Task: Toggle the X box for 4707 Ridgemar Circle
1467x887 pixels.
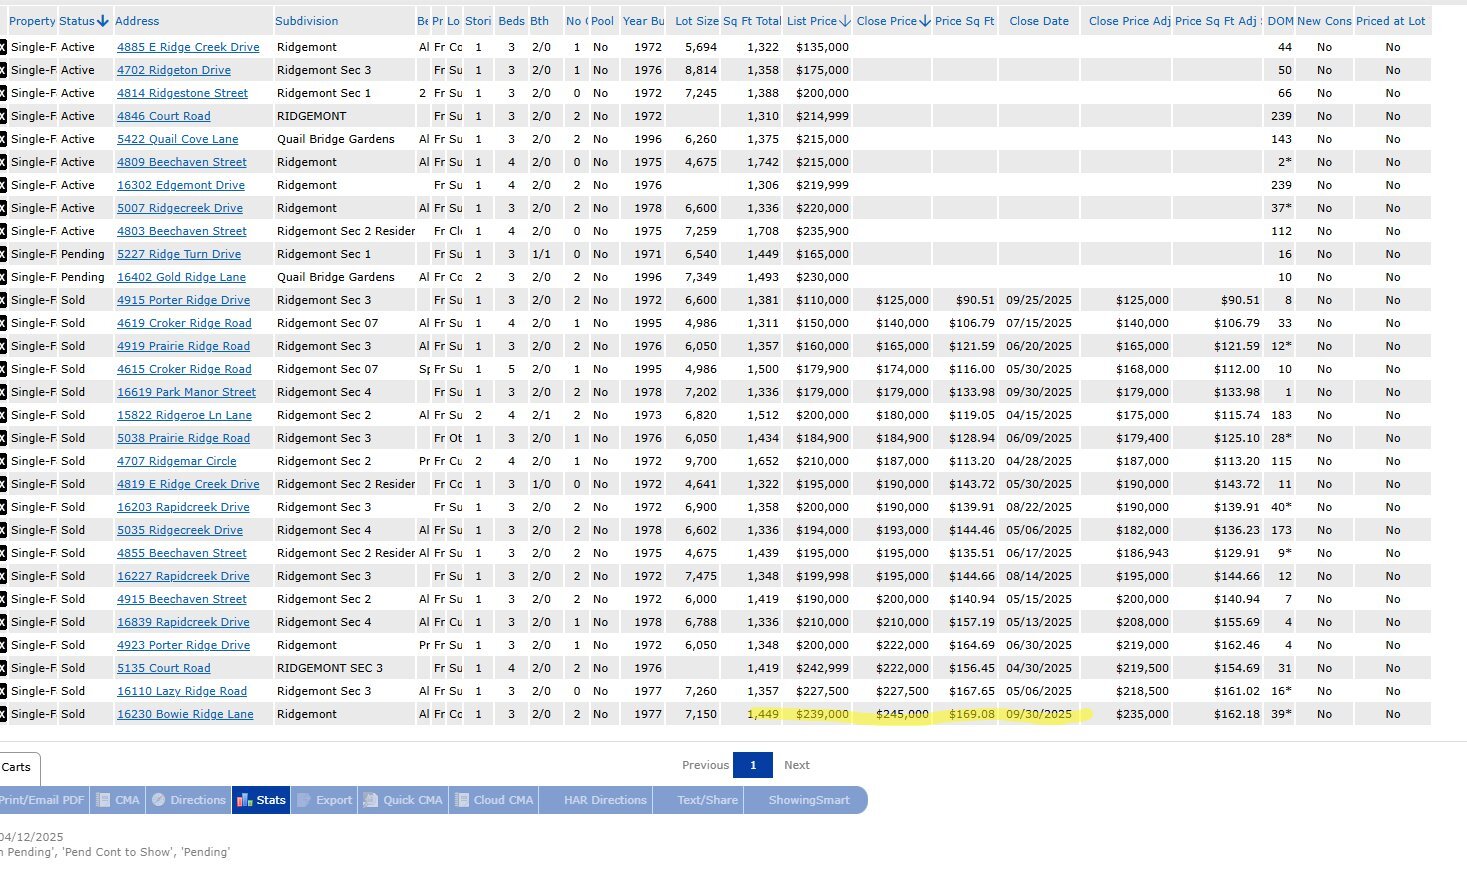Action: point(3,461)
